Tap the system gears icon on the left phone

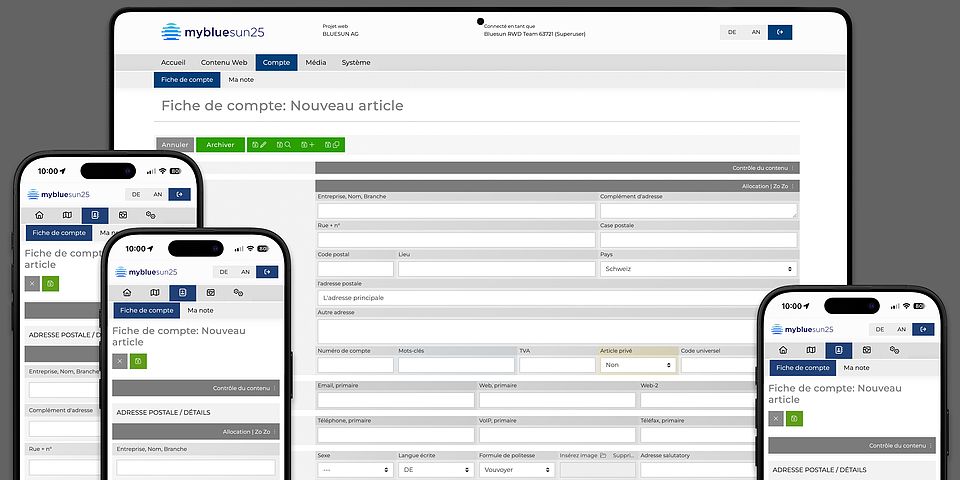[x=151, y=215]
